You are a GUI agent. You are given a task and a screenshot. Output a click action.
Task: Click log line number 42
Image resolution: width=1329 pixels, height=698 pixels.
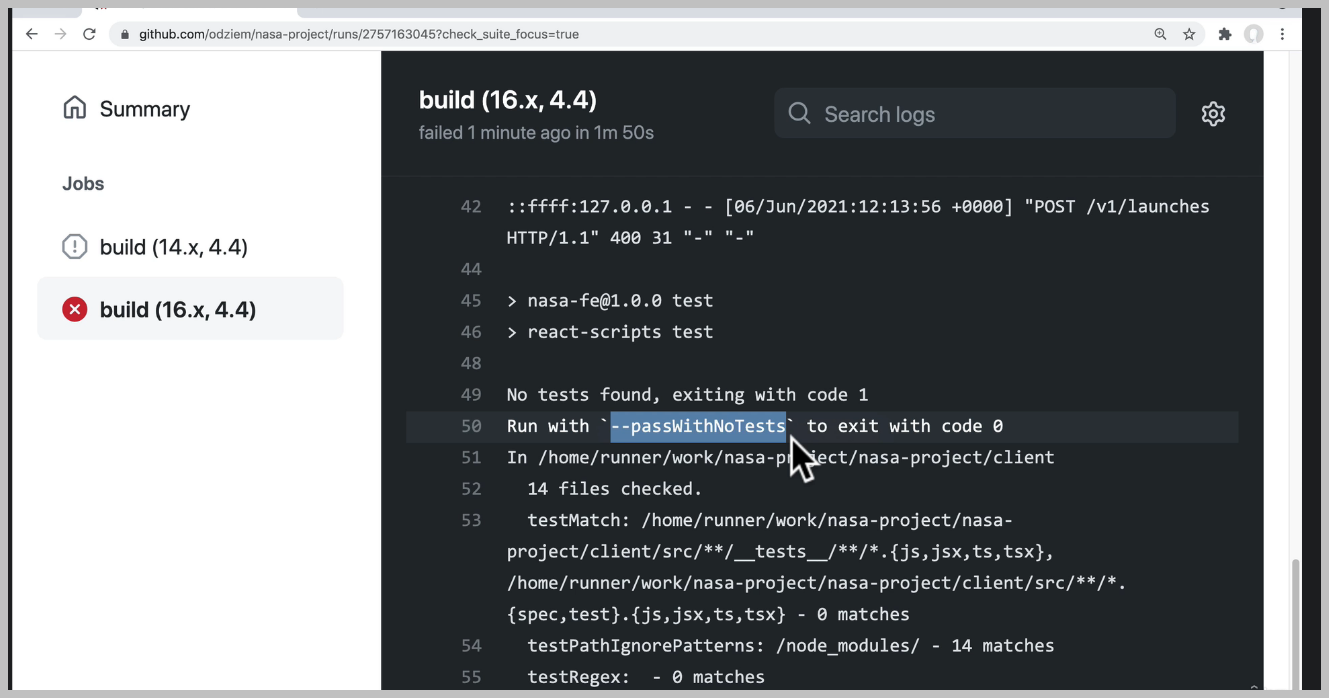pyautogui.click(x=471, y=207)
